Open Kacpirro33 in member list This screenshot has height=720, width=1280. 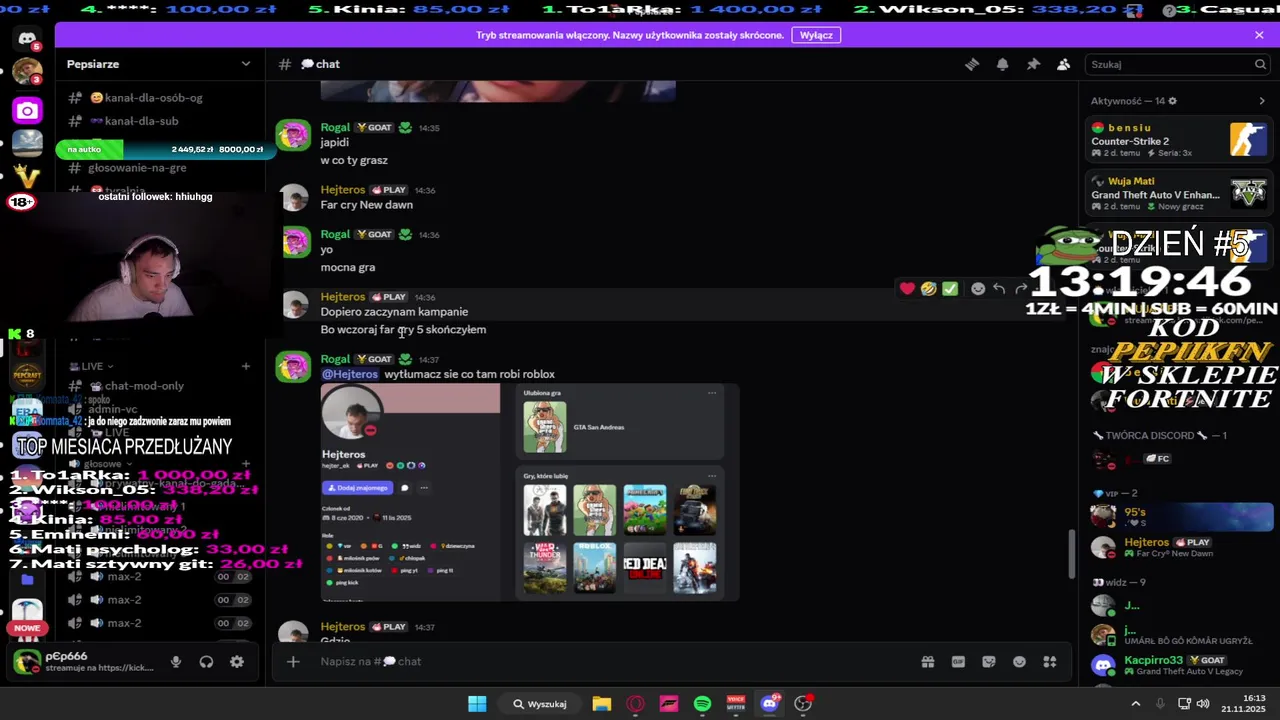[x=1178, y=665]
